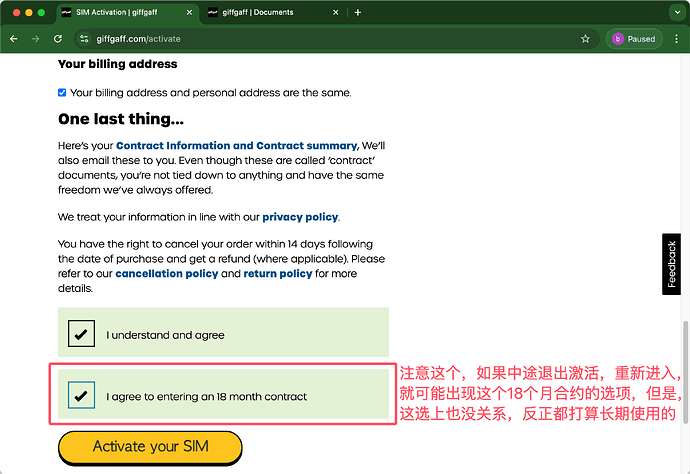Close the SIM Activation tab
The width and height of the screenshot is (690, 474).
tap(189, 12)
